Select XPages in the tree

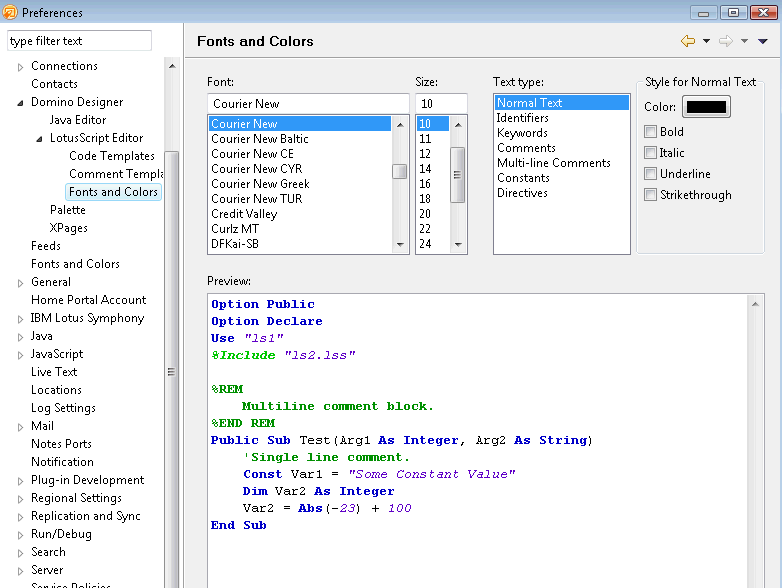(x=68, y=228)
